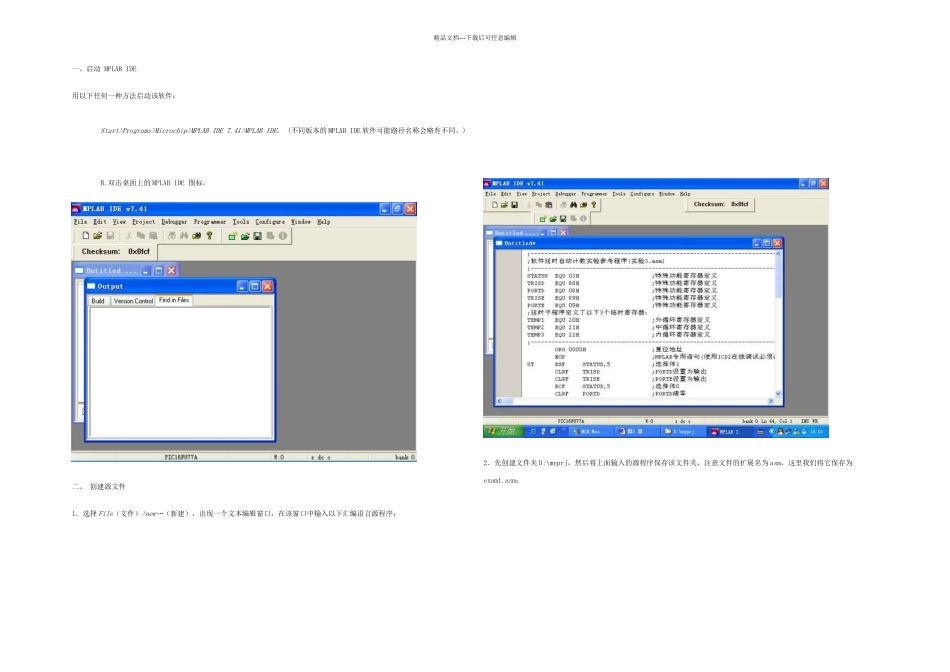This screenshot has width=950, height=672.
Task: Click Find binoculars icon in right MPLAB toolbar
Action: pyautogui.click(x=573, y=205)
